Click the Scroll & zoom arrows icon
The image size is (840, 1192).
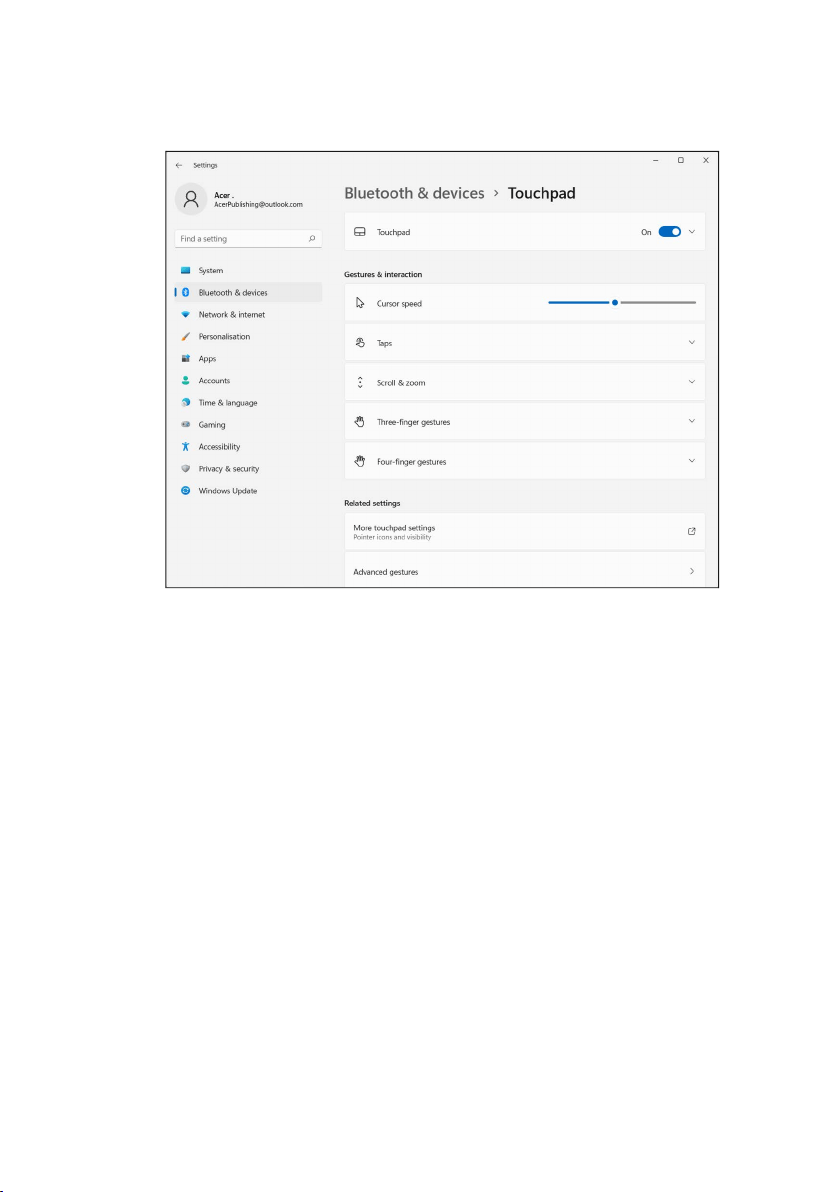360,382
